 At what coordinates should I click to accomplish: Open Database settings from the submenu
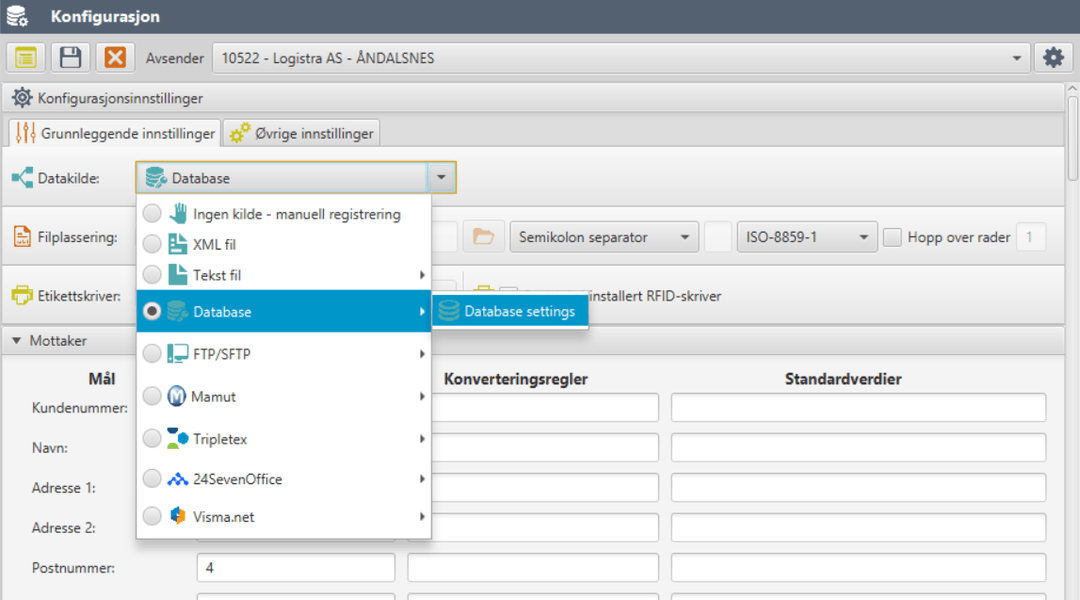[x=510, y=311]
